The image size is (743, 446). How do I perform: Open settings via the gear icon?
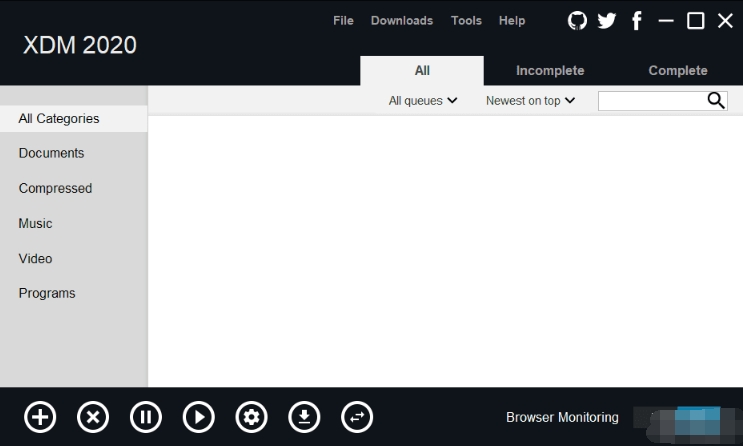tap(251, 417)
